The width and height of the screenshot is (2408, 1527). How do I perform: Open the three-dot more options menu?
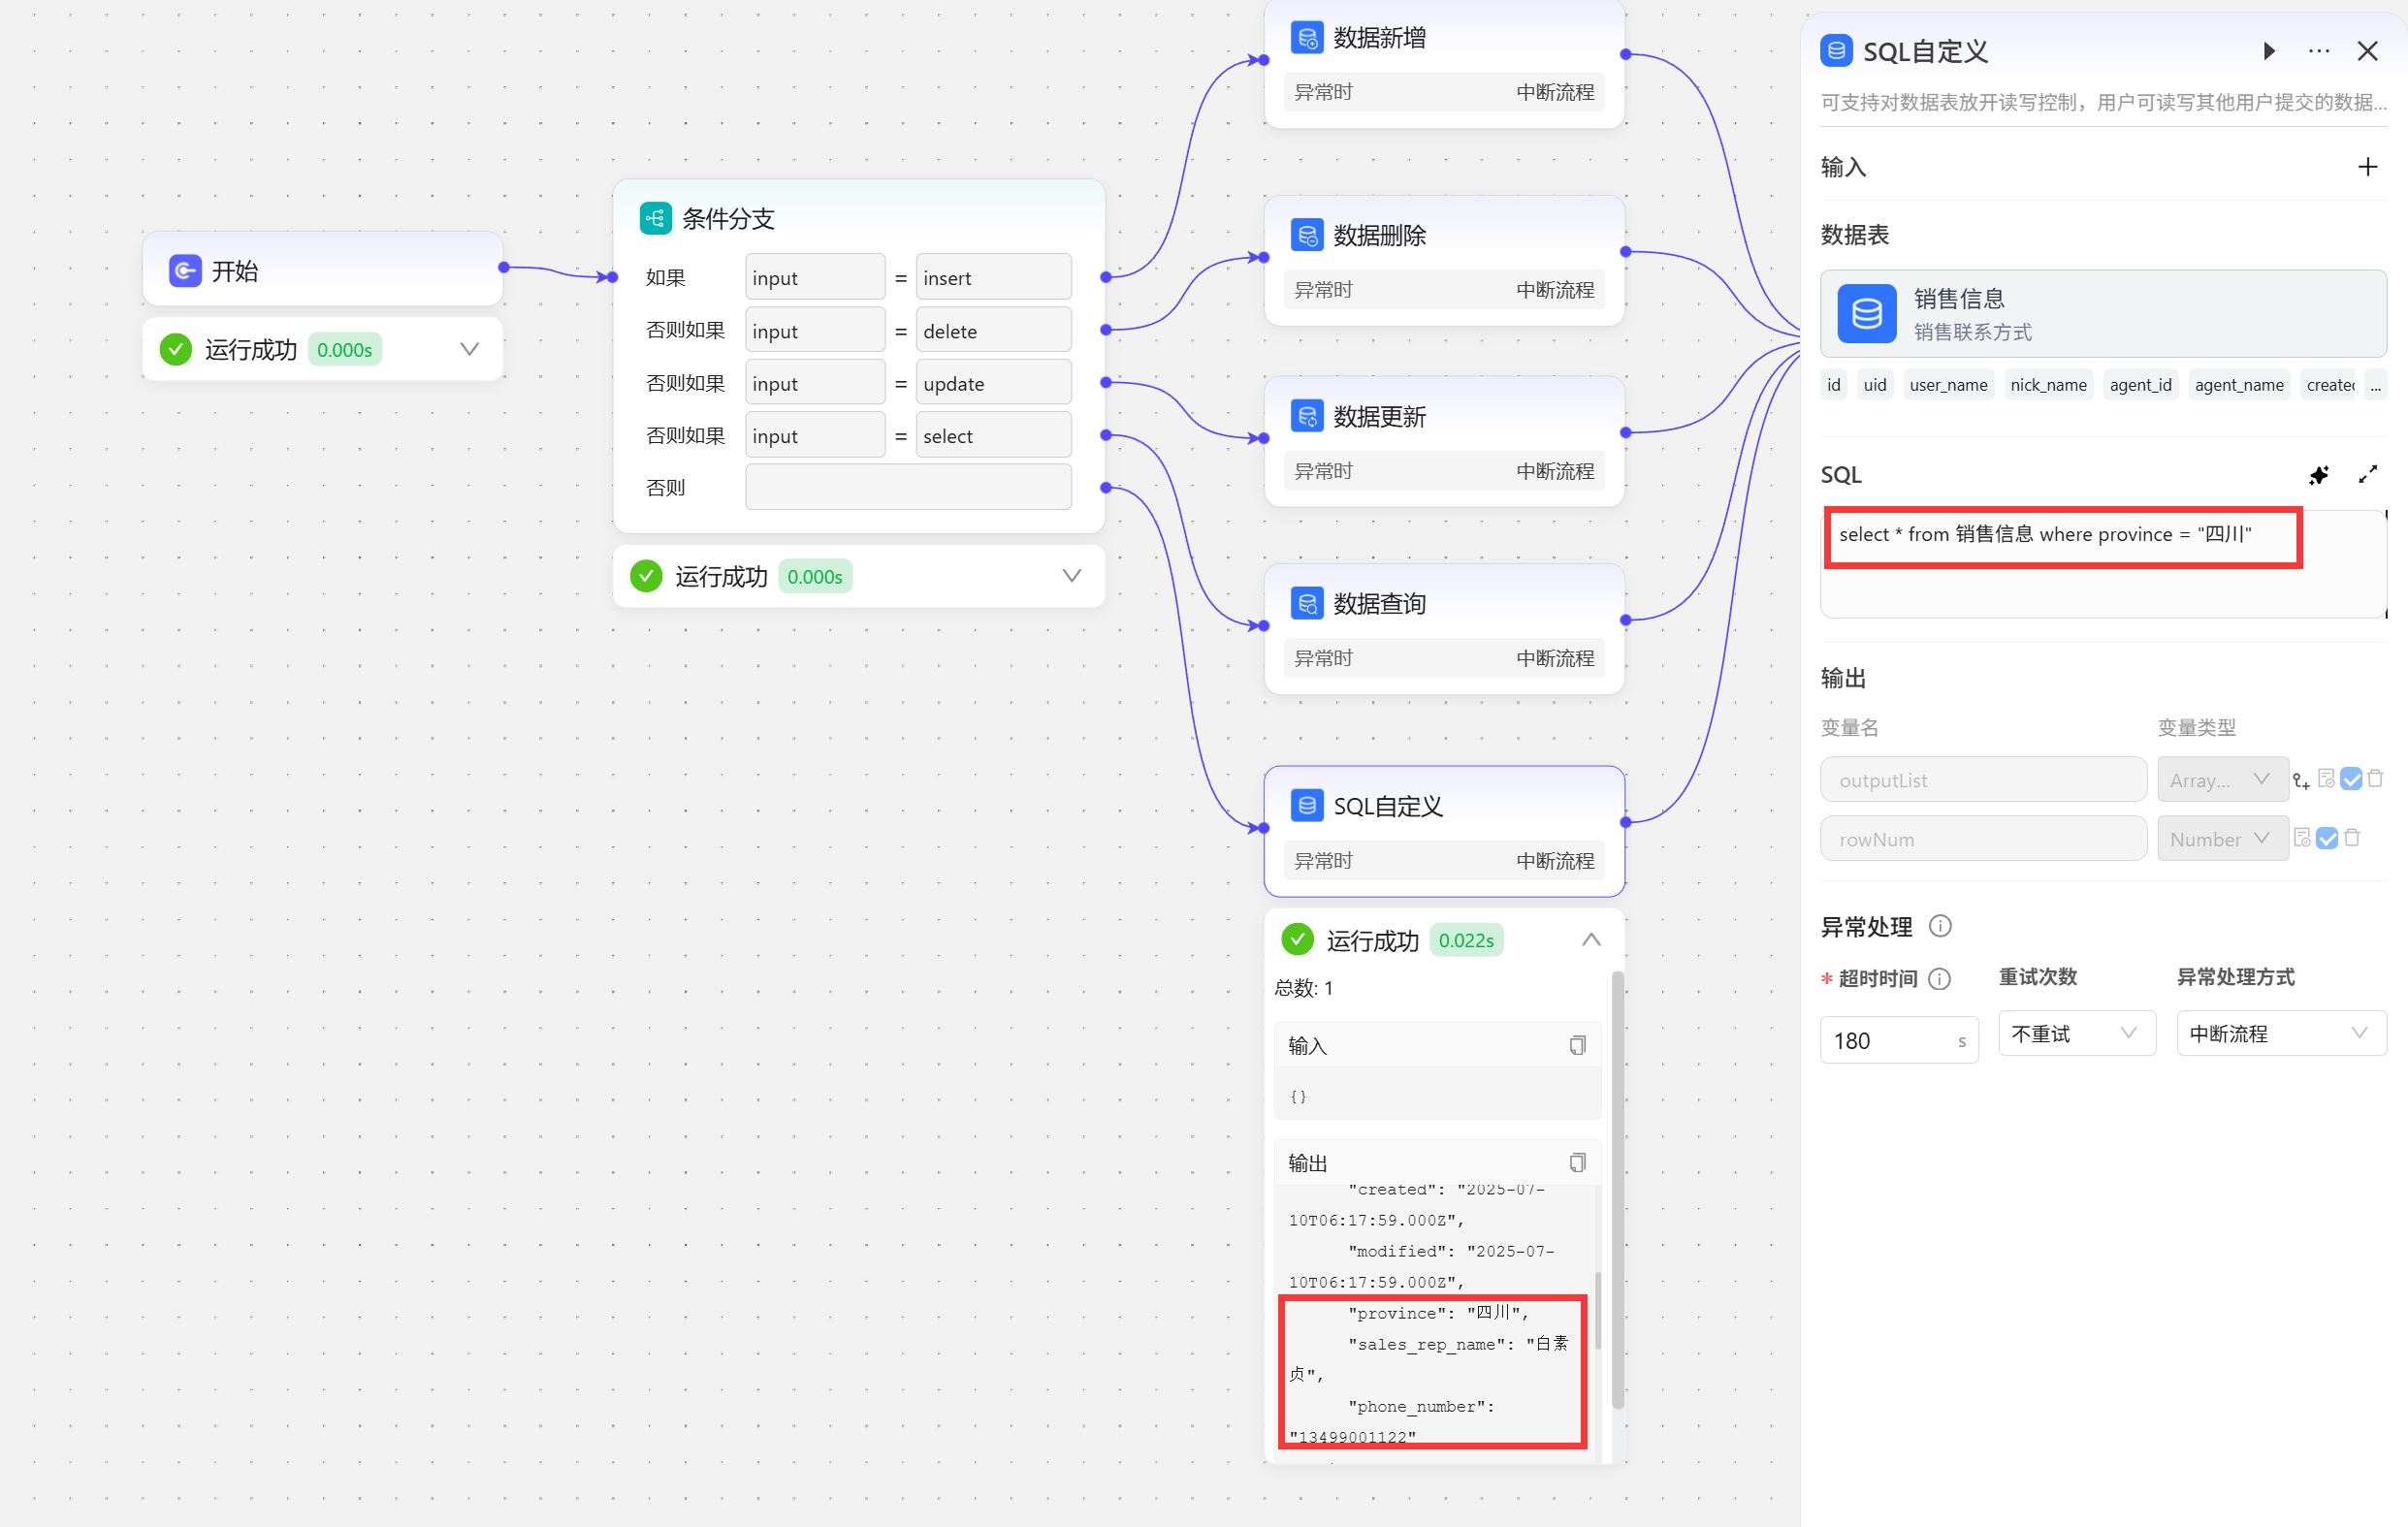click(x=2318, y=51)
